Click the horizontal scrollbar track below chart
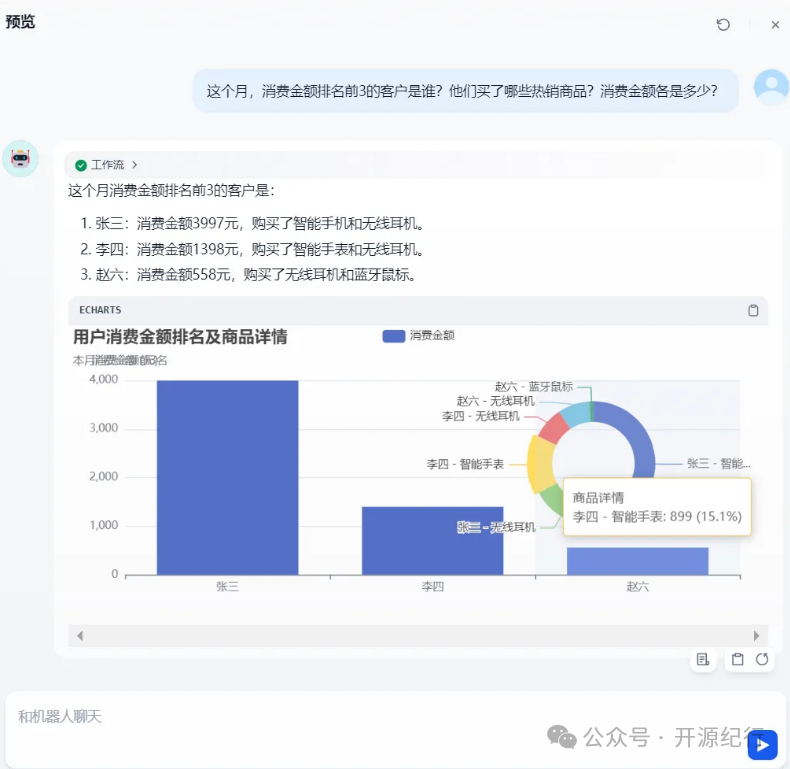The width and height of the screenshot is (790, 769). (x=418, y=636)
